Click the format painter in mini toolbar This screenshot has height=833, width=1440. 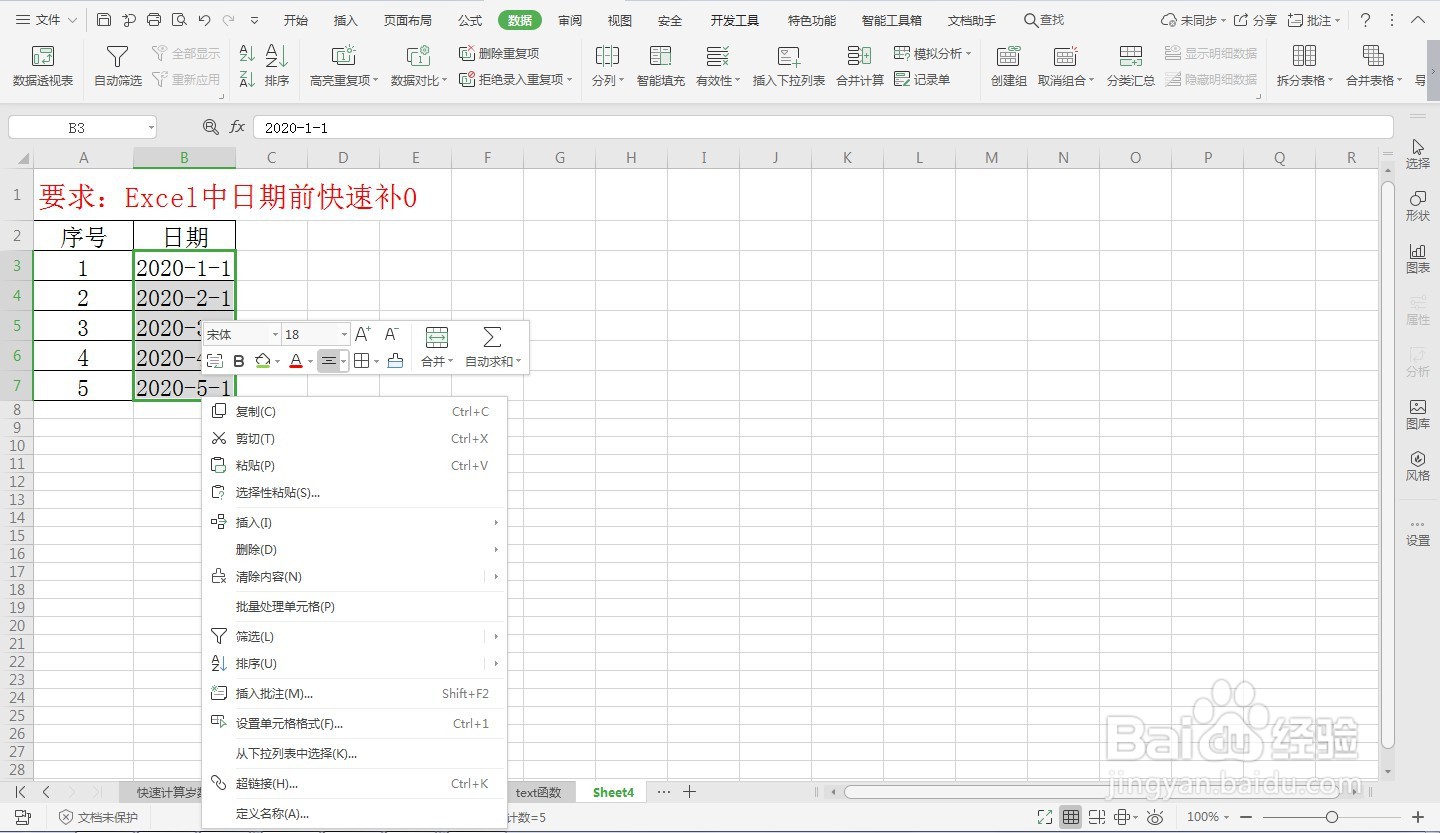(x=395, y=361)
